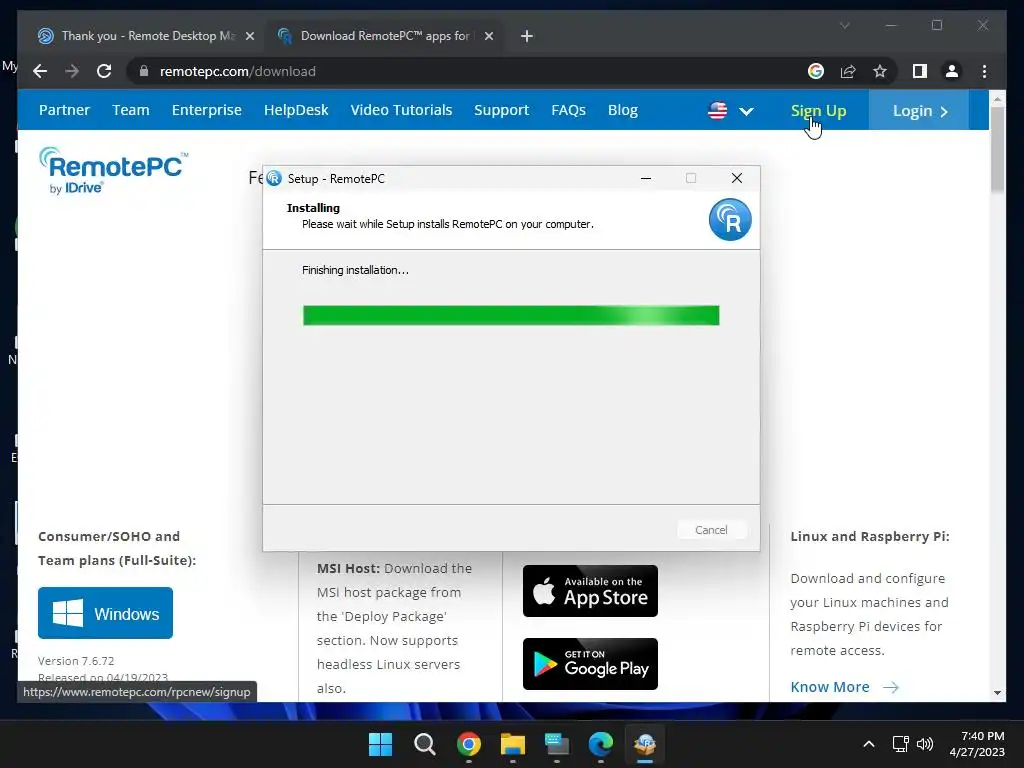Image resolution: width=1024 pixels, height=768 pixels.
Task: Open the clock and date 7:40 PM
Action: pyautogui.click(x=977, y=744)
